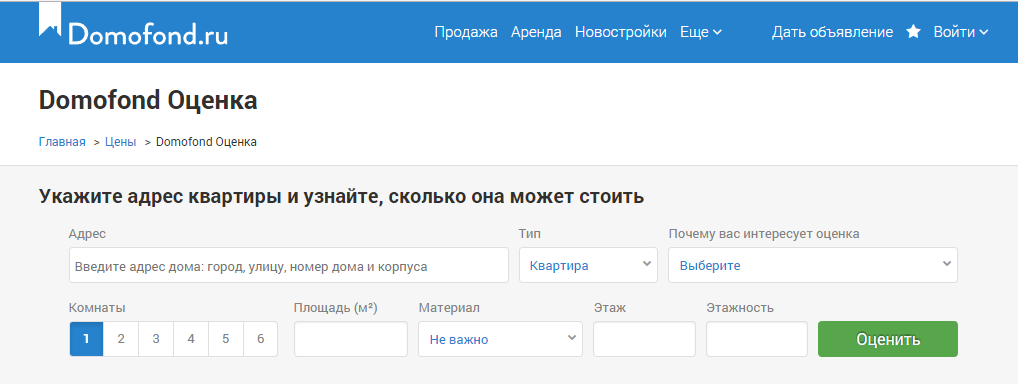Click Дать объявление link
The image size is (1018, 384).
point(832,32)
